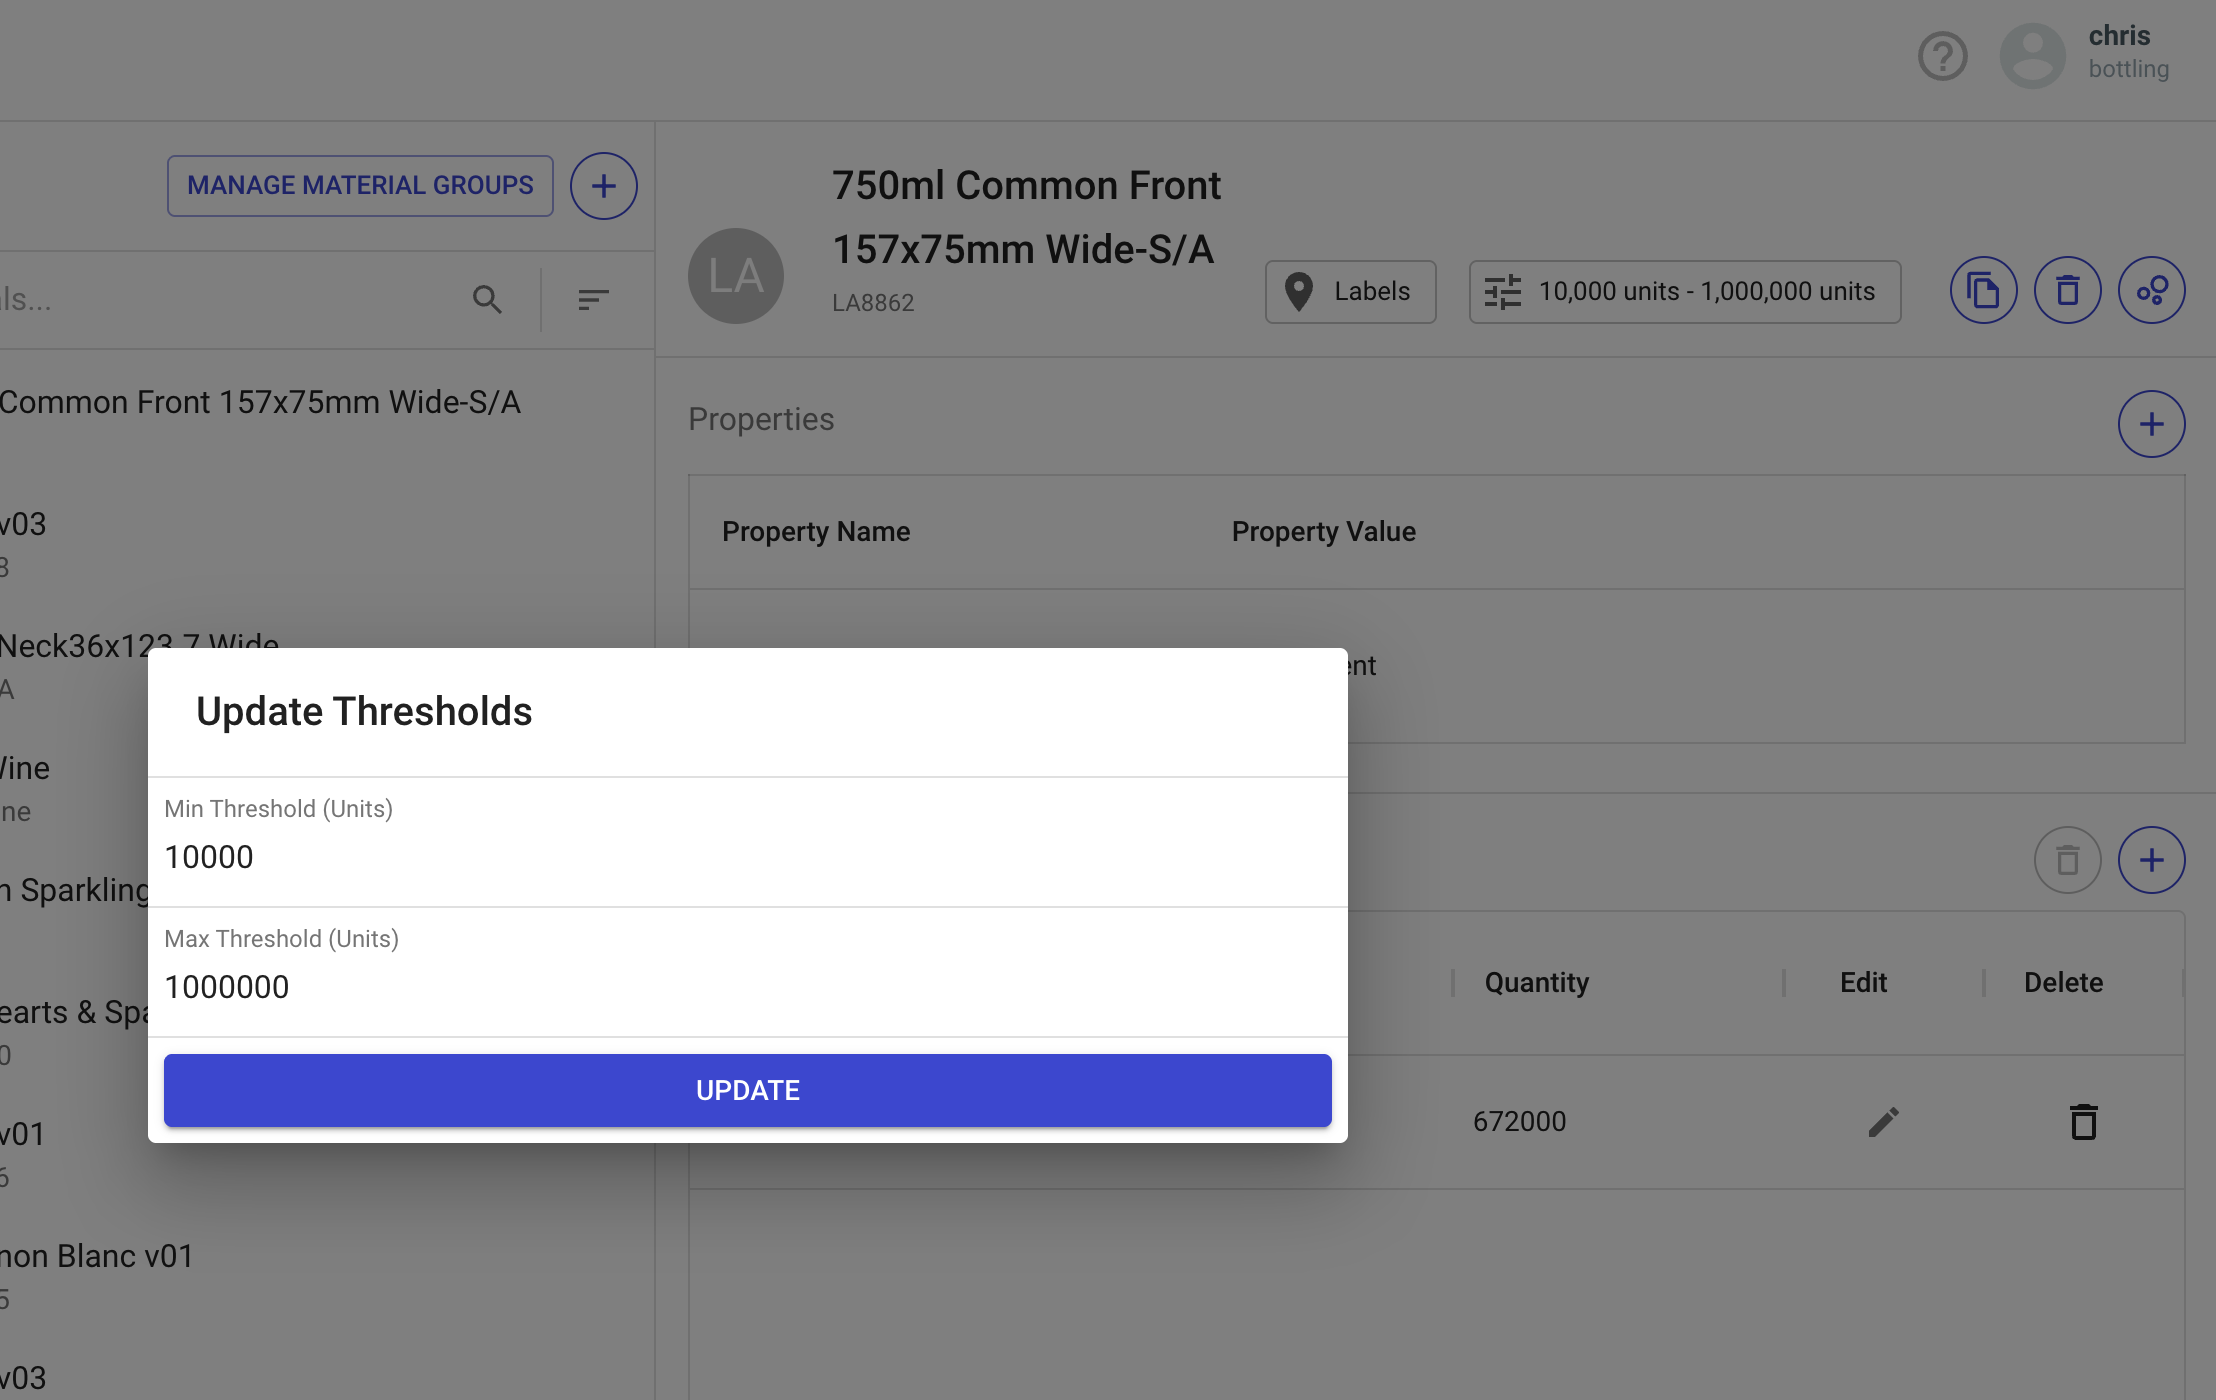The height and width of the screenshot is (1400, 2216).
Task: Click the duplicate material copy icon
Action: 1983,291
